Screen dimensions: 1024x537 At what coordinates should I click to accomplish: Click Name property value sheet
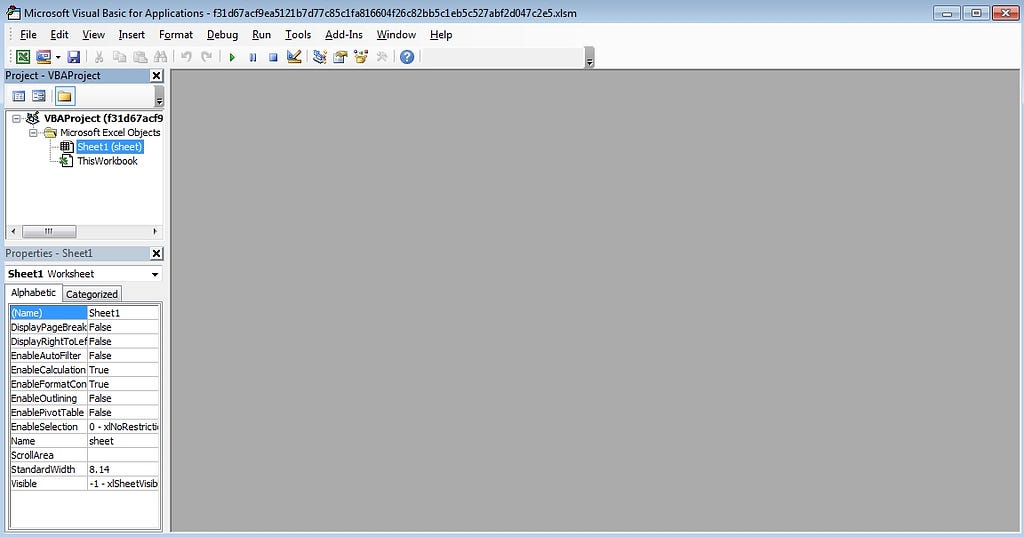click(x=123, y=441)
